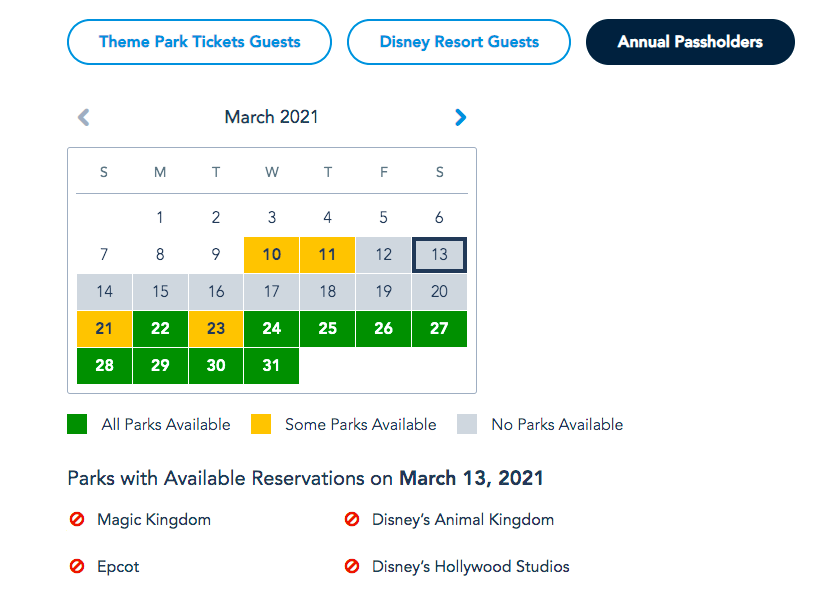Image resolution: width=835 pixels, height=605 pixels.
Task: Click unavailable icon beside Magic Kingdom
Action: 77,520
